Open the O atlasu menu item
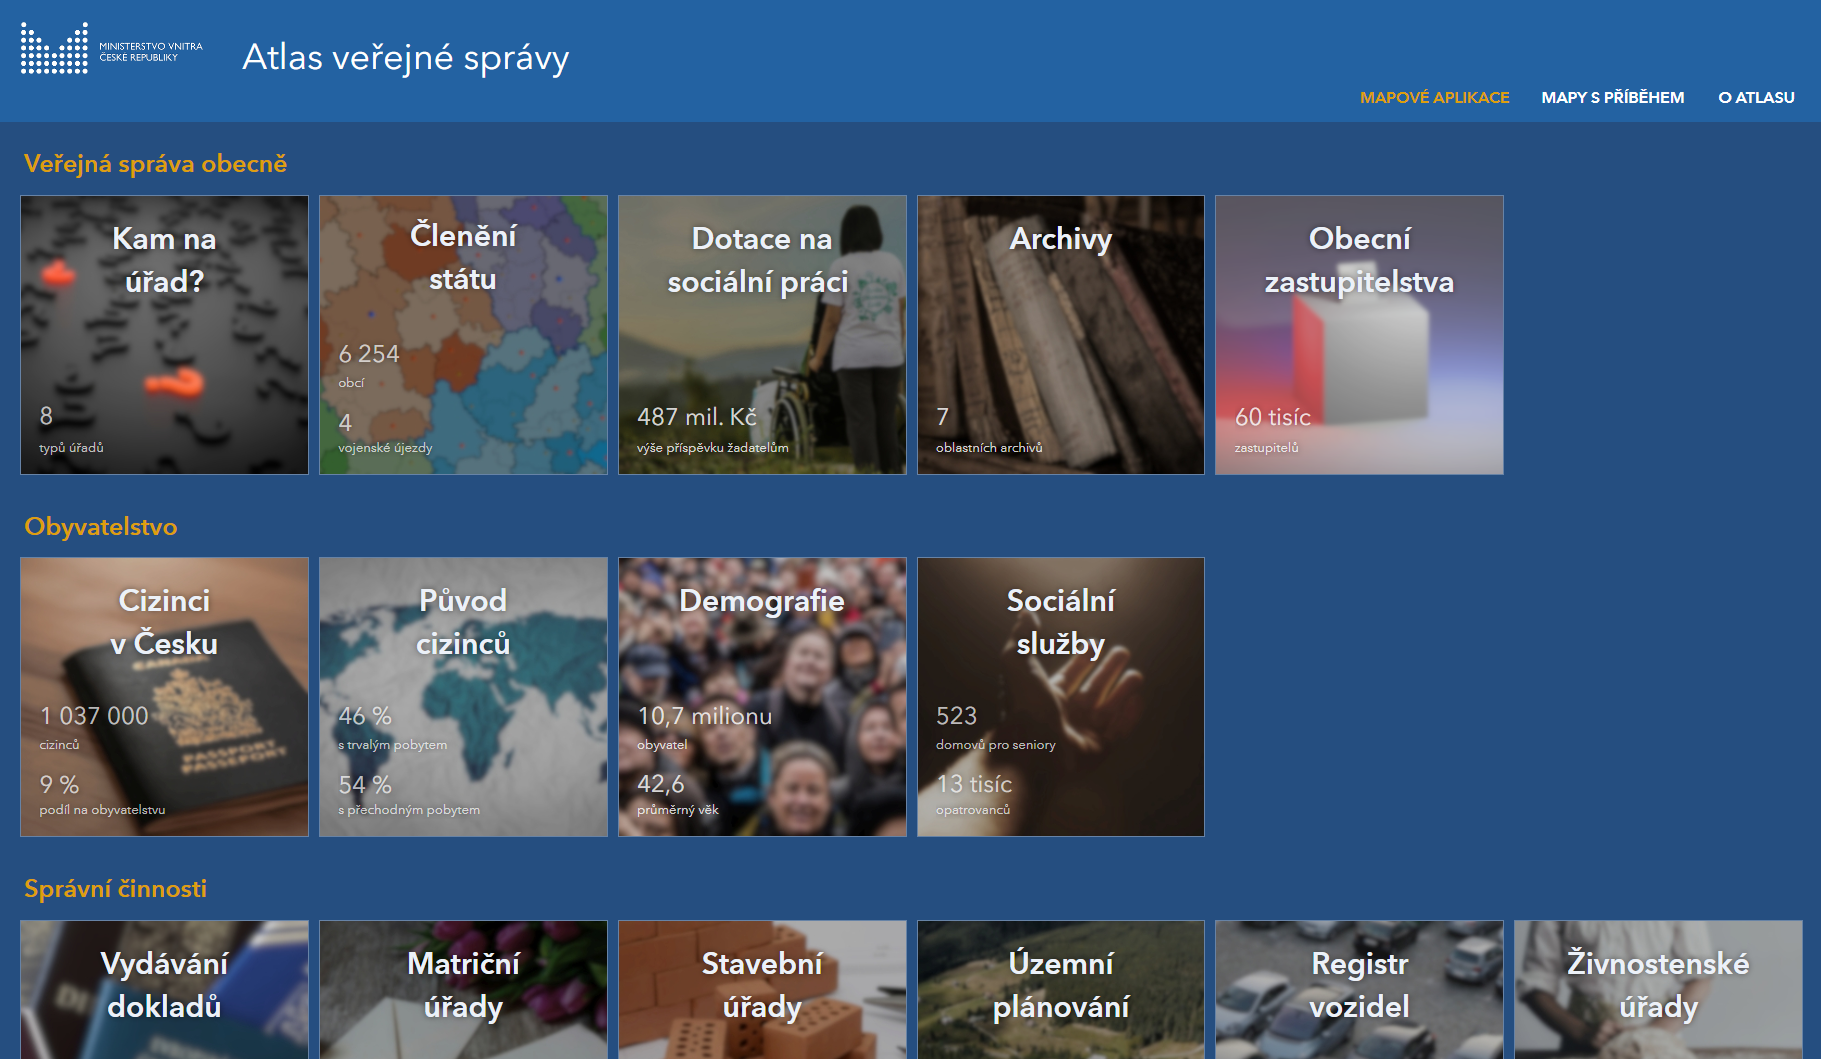 point(1756,98)
